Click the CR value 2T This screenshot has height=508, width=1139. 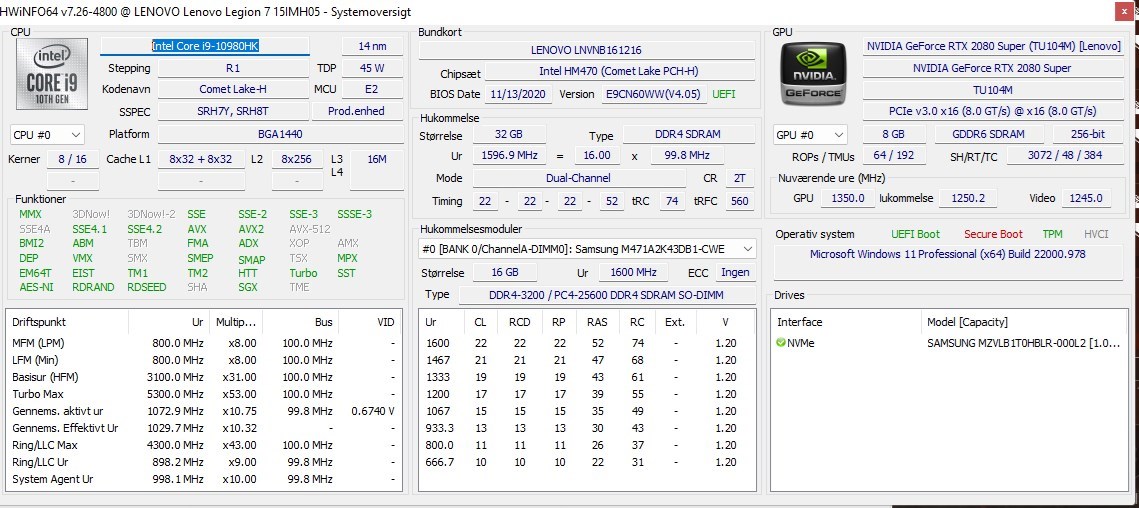[739, 178]
